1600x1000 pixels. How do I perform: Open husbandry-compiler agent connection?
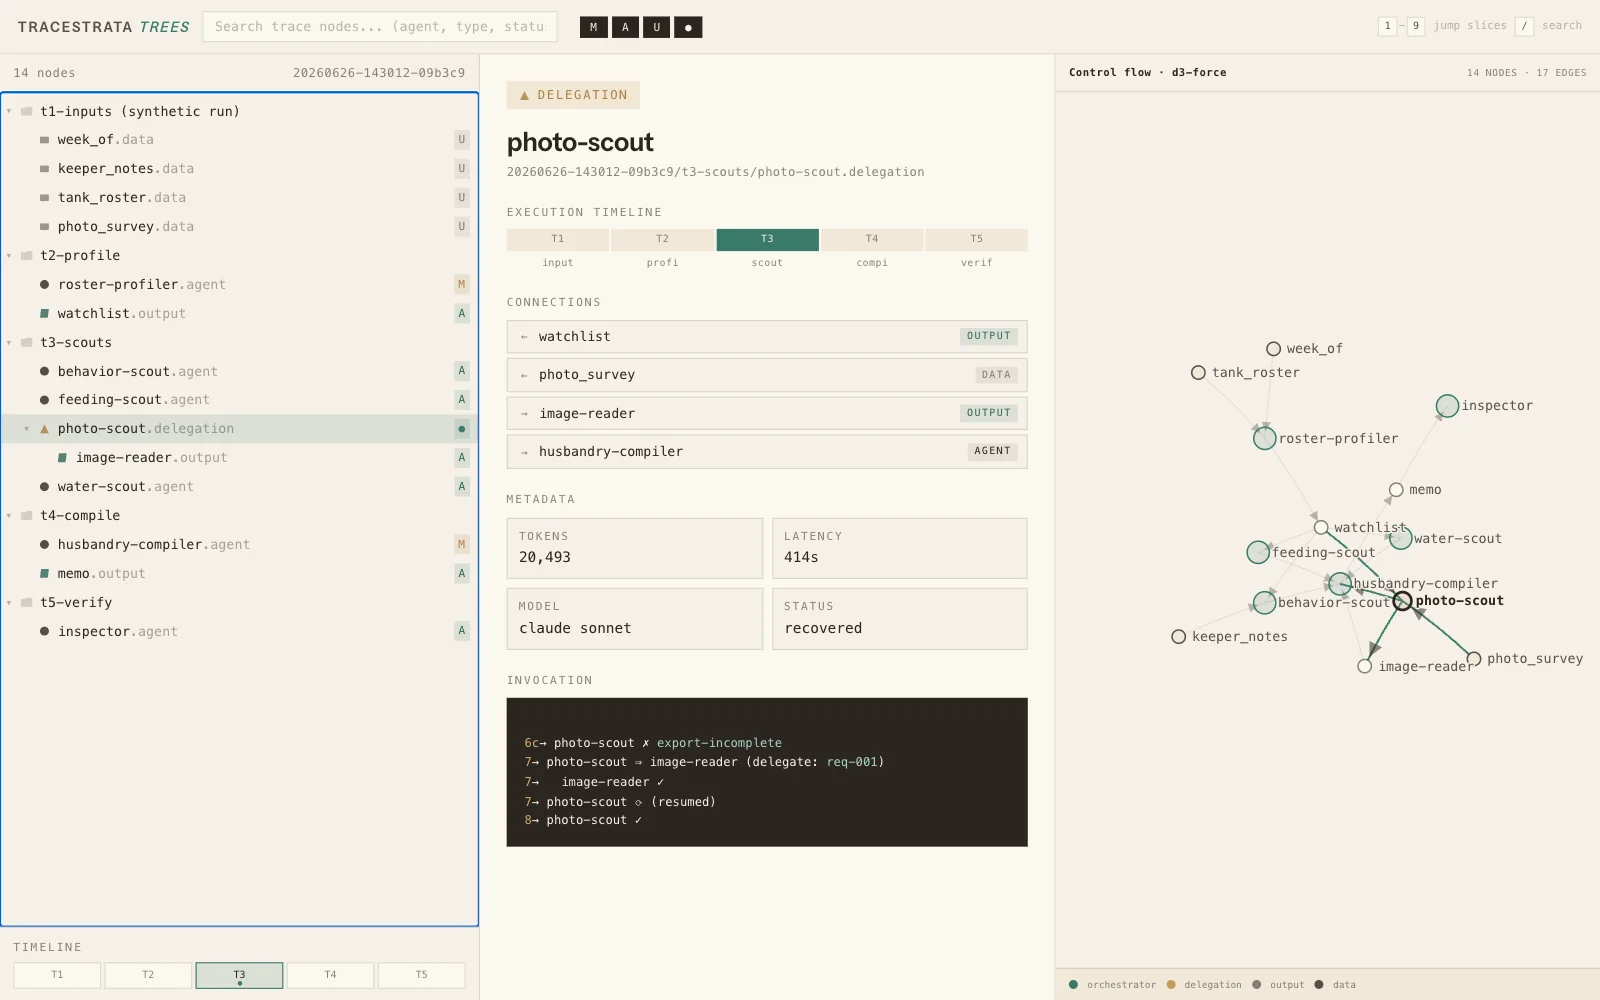tap(767, 452)
